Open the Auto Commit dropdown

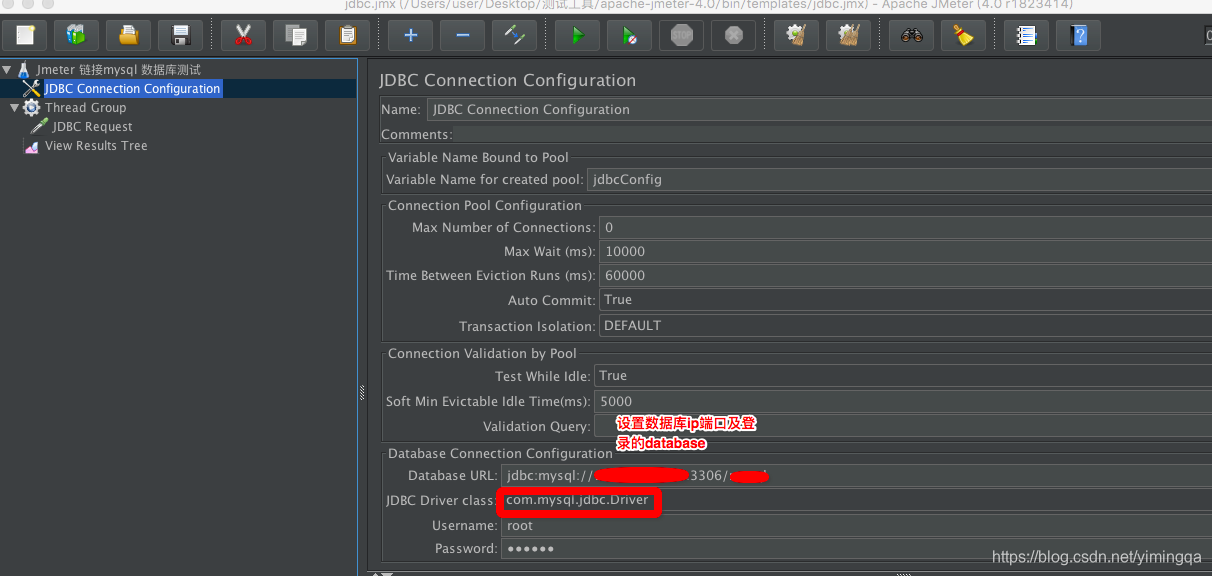(x=905, y=300)
